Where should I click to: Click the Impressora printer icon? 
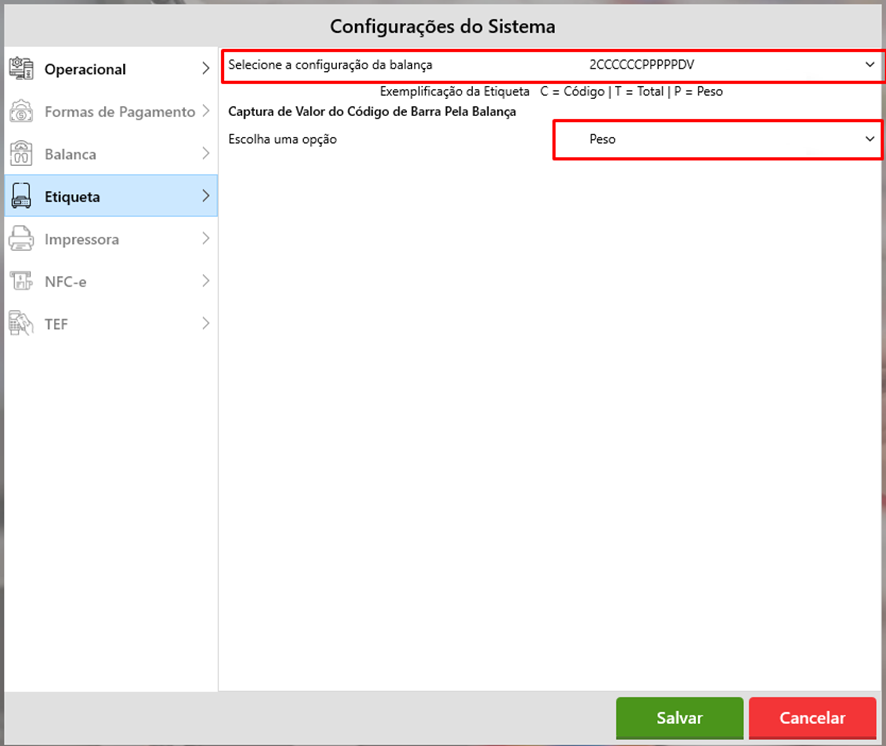pyautogui.click(x=21, y=239)
